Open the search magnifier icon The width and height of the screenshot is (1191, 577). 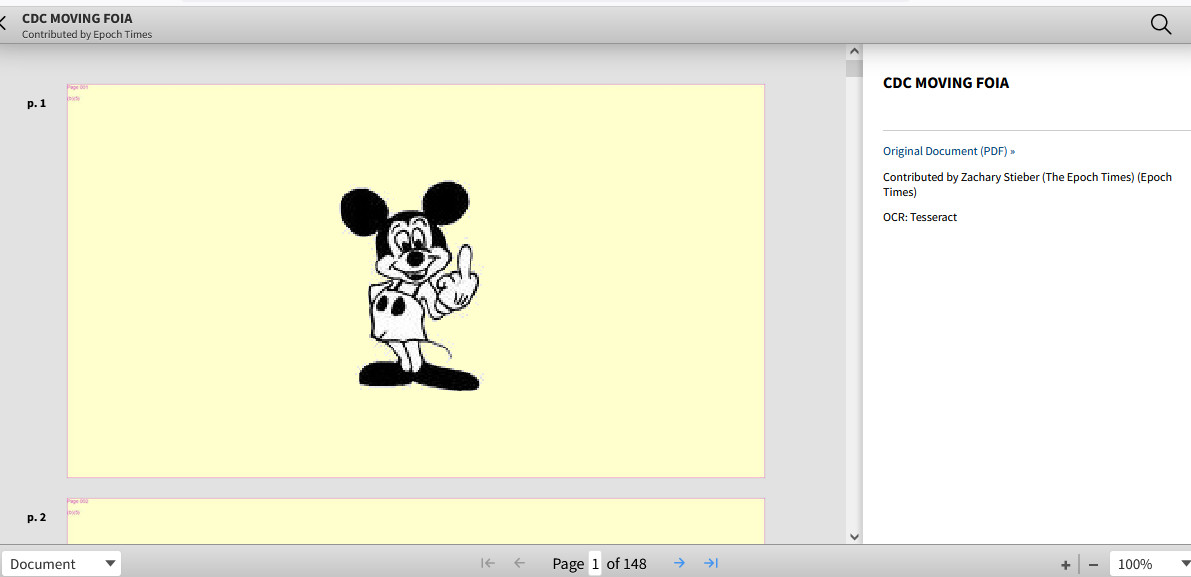tap(1161, 25)
